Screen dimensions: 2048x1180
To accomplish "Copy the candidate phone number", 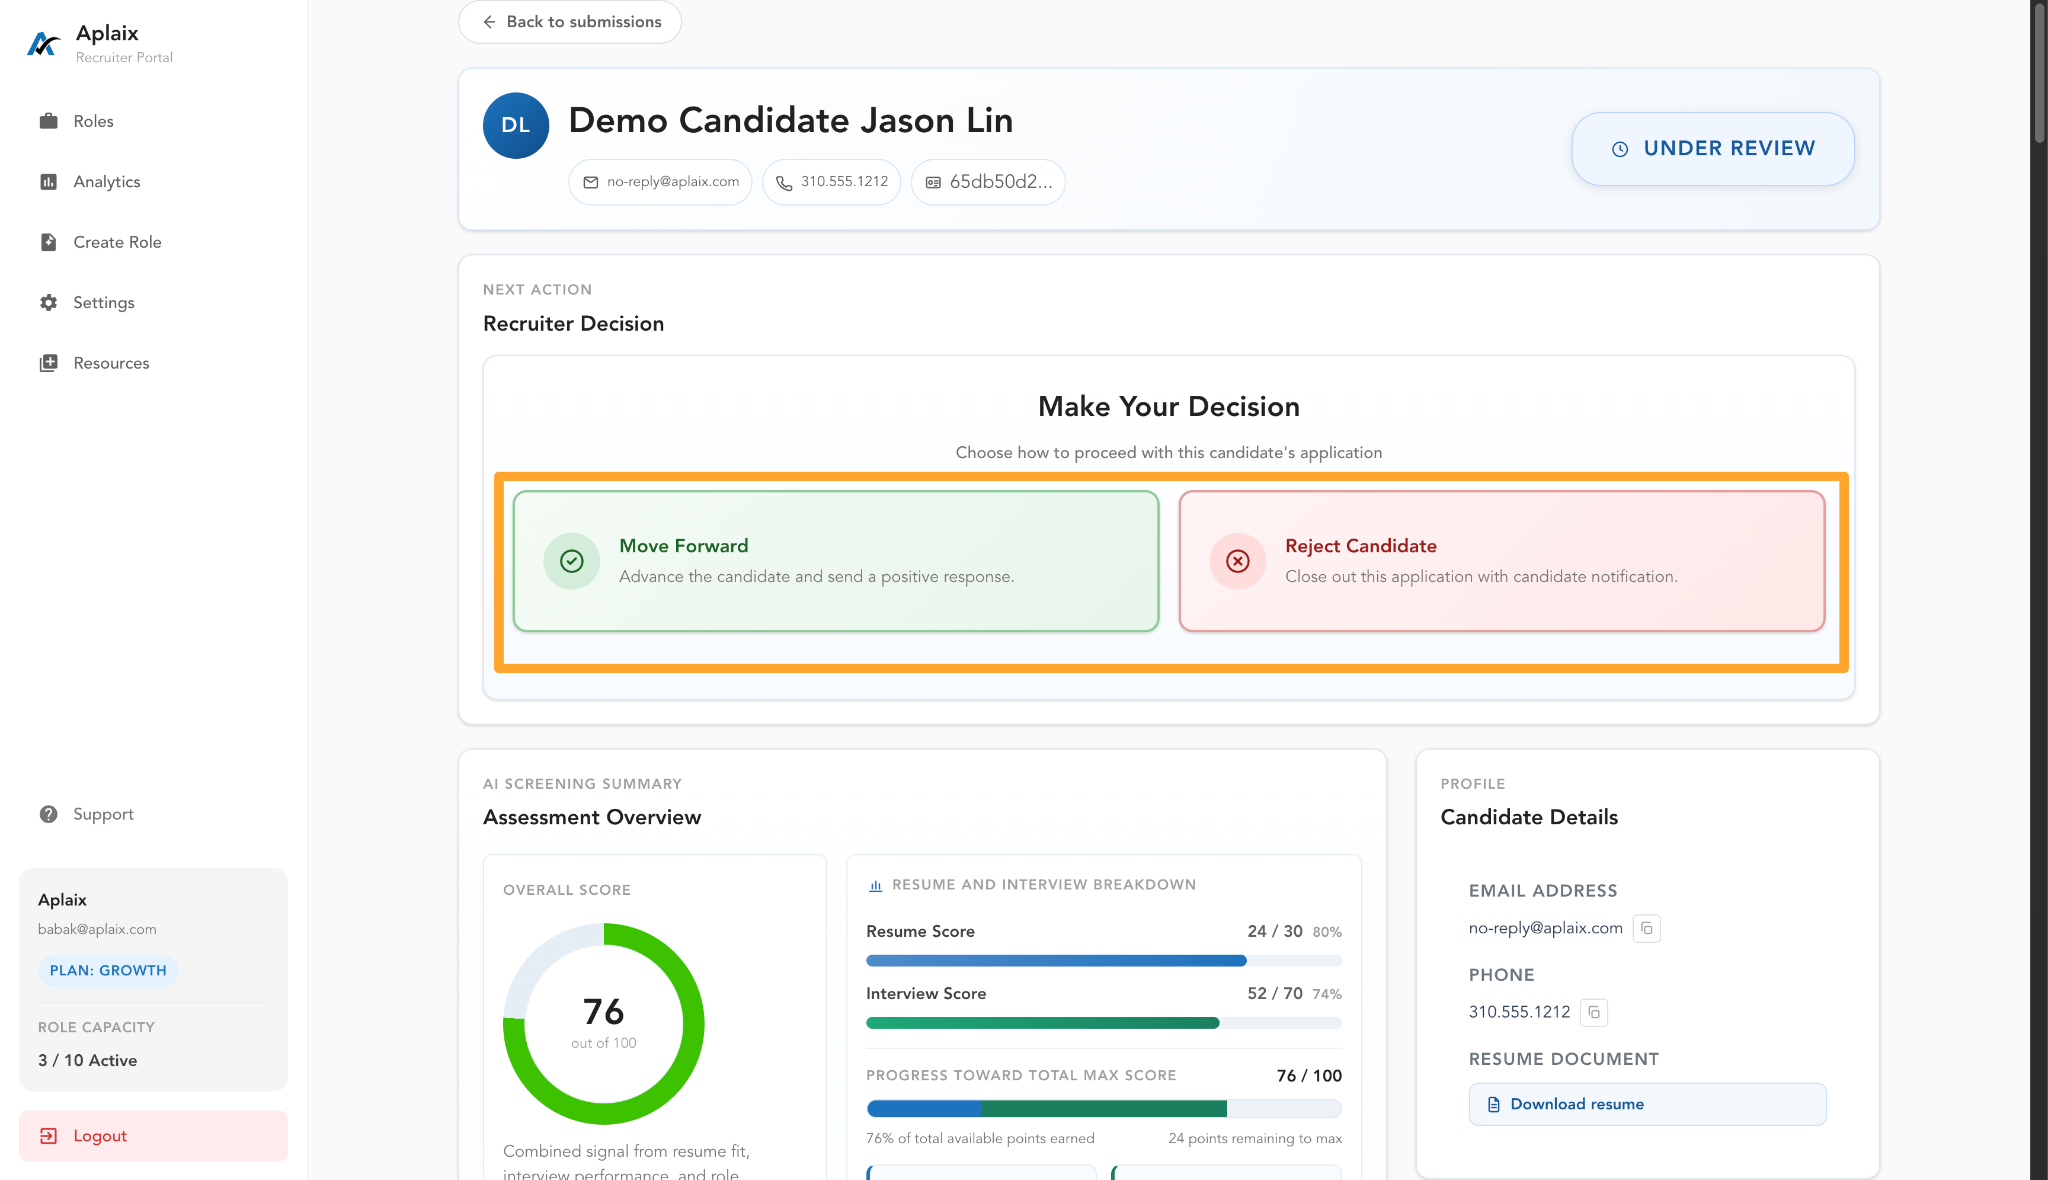I will pyautogui.click(x=1594, y=1012).
